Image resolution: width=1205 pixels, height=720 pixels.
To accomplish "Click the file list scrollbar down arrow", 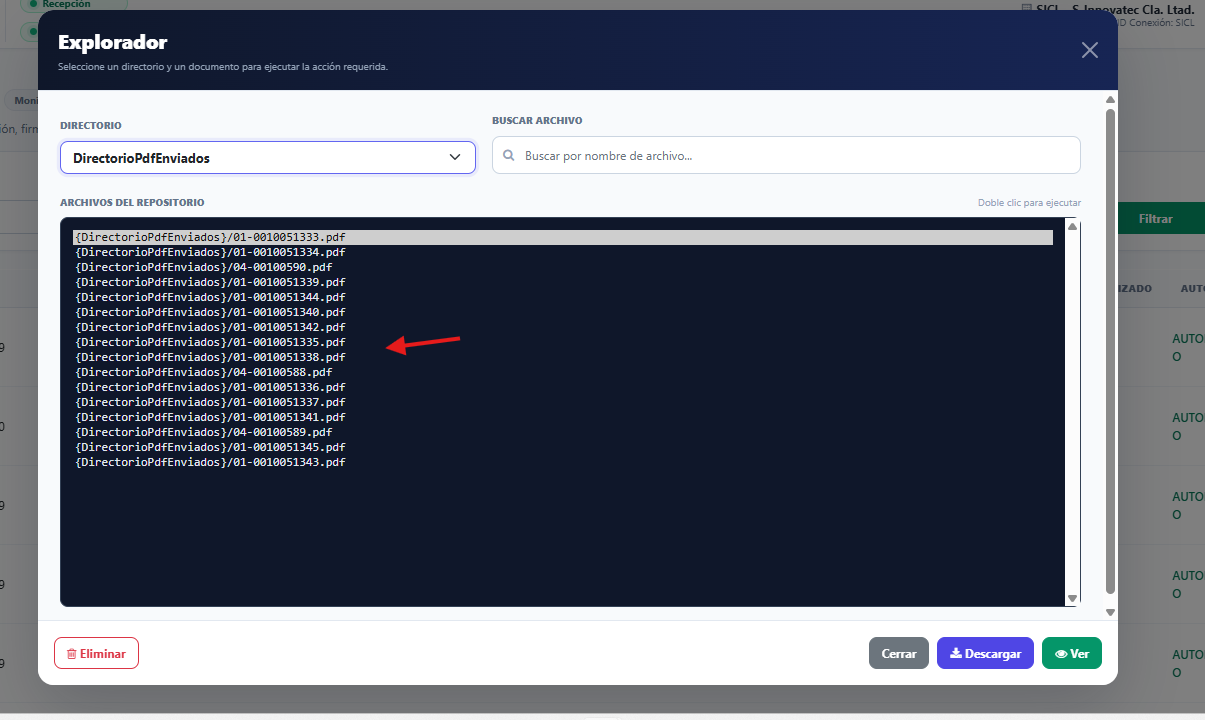I will click(x=1072, y=598).
